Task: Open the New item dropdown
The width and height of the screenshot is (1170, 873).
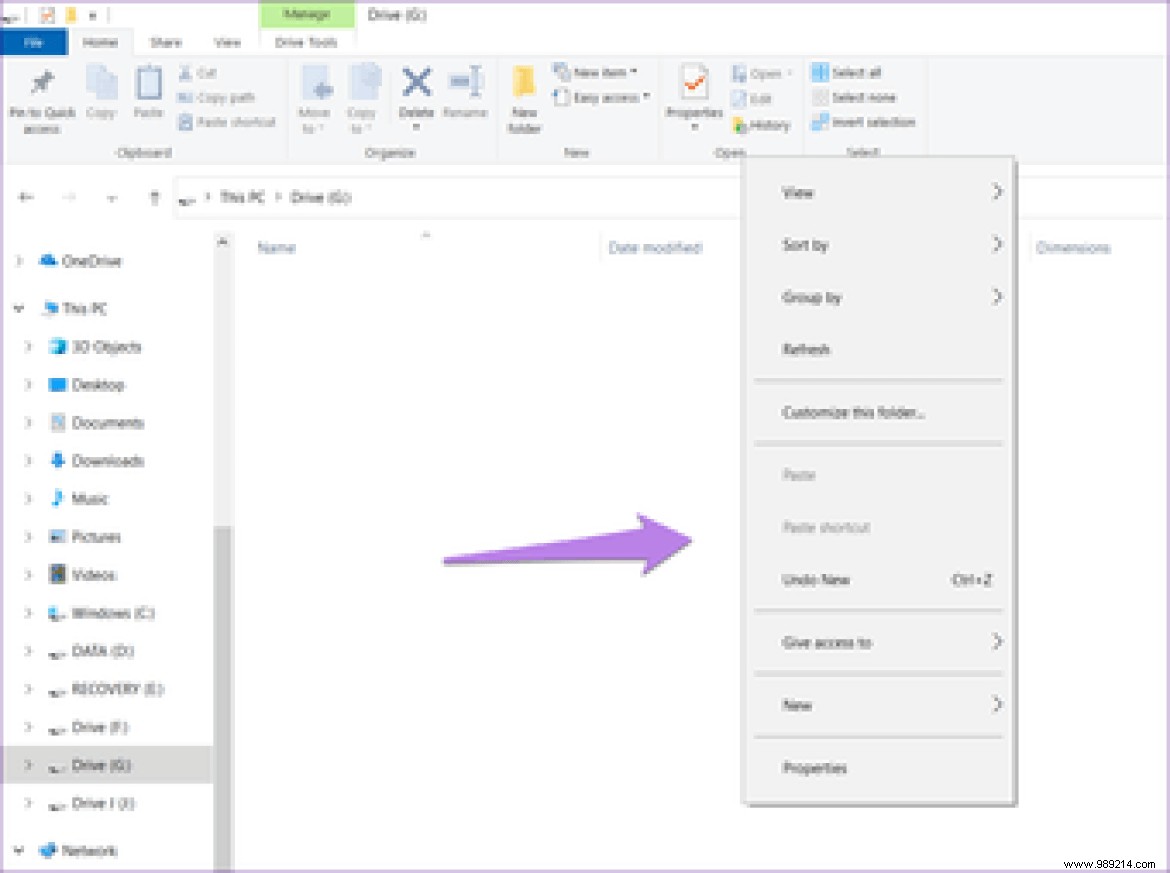Action: click(600, 73)
